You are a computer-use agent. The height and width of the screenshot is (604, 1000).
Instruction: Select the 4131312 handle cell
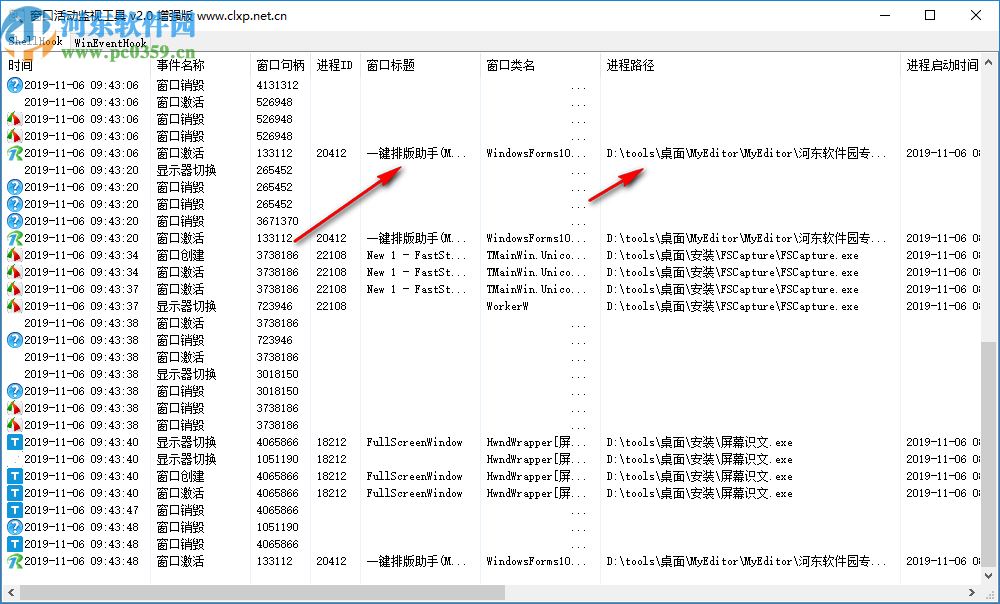tap(277, 85)
